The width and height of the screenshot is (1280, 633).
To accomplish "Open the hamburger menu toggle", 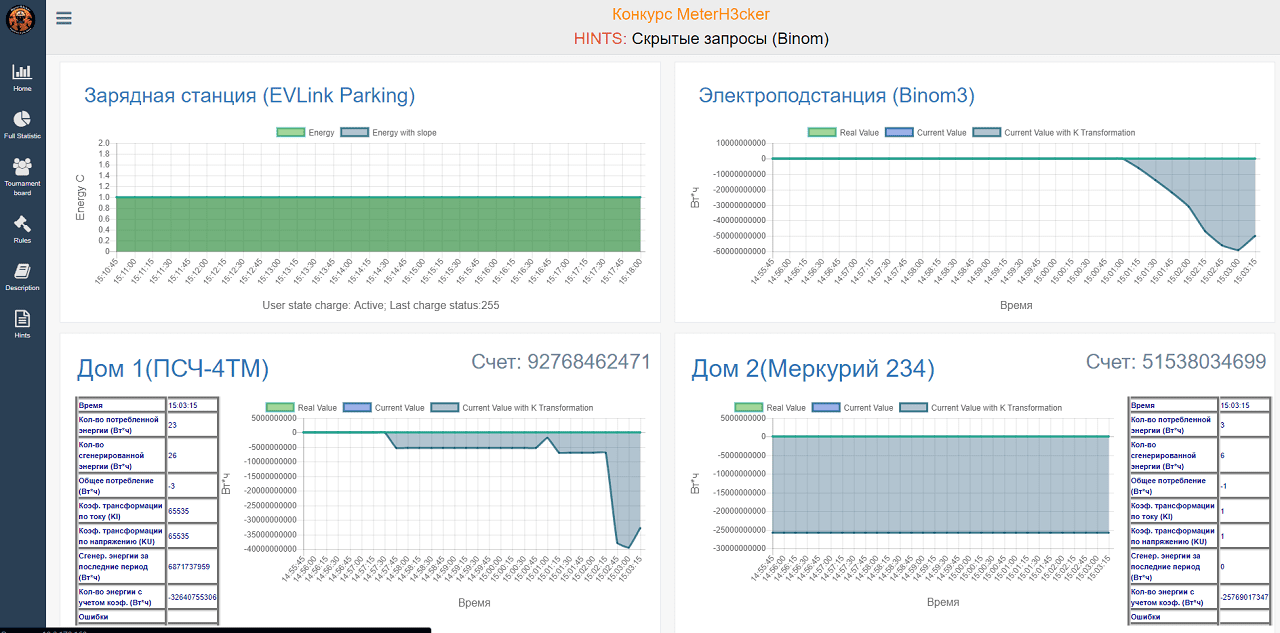I will point(64,18).
